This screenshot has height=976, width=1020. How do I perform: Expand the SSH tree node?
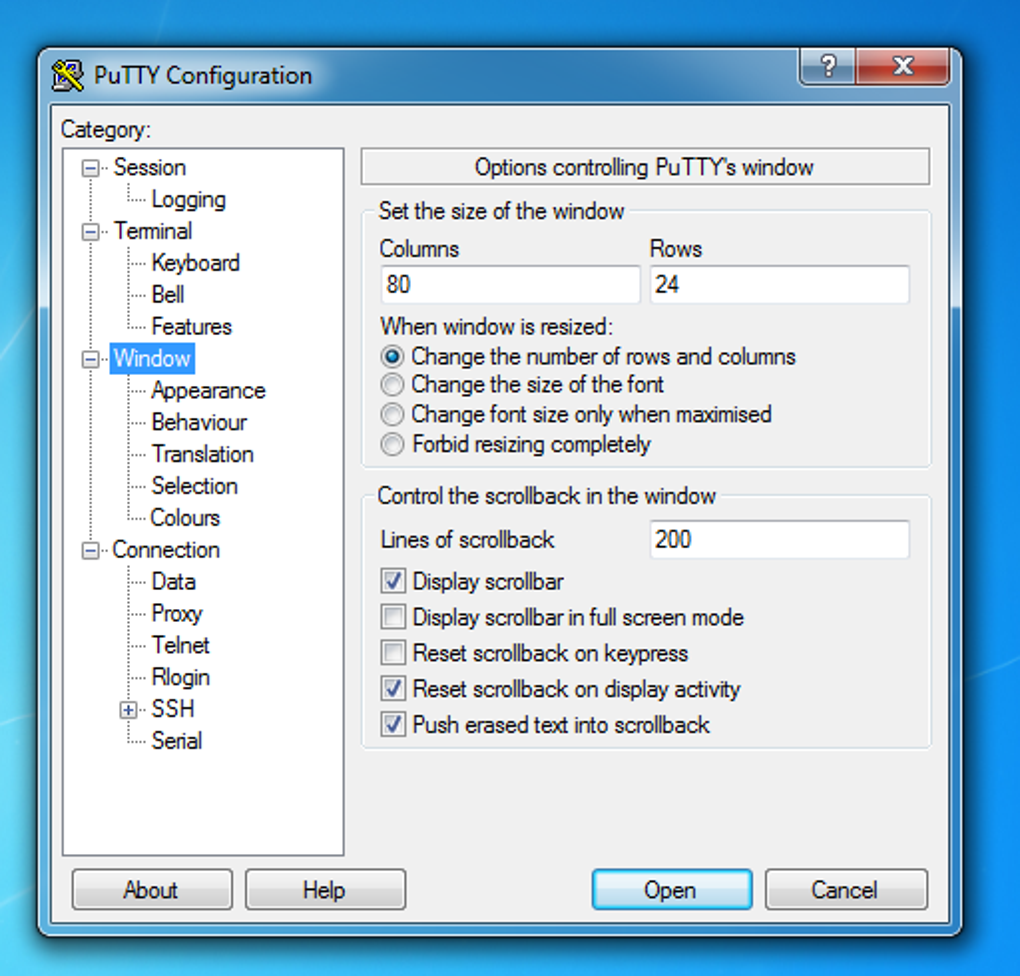pos(128,710)
